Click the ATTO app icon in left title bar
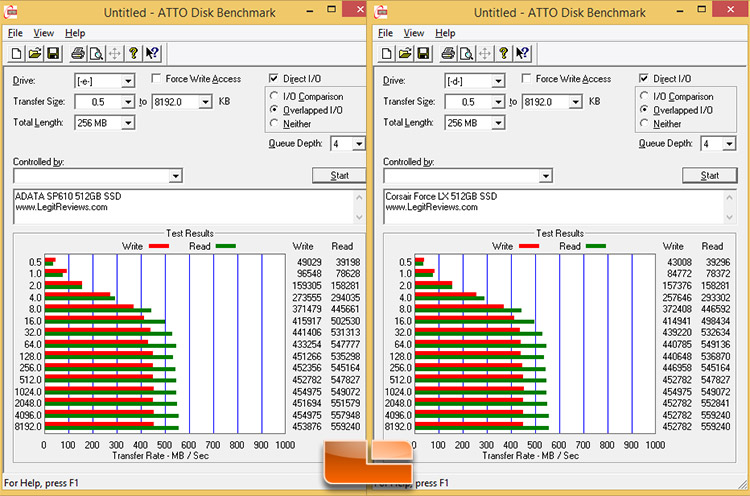750x496 pixels. click(10, 12)
